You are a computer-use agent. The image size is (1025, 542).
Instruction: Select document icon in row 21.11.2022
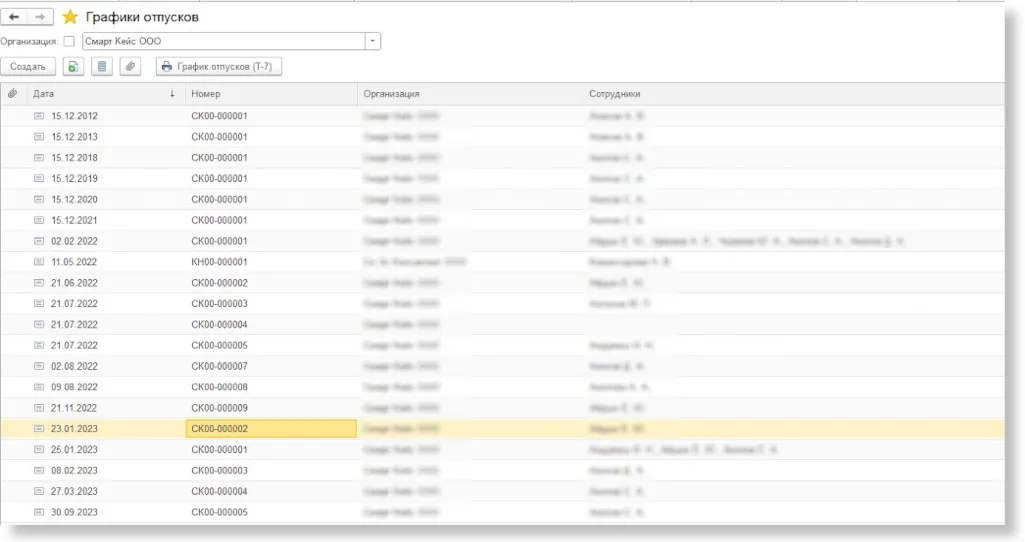click(x=39, y=408)
